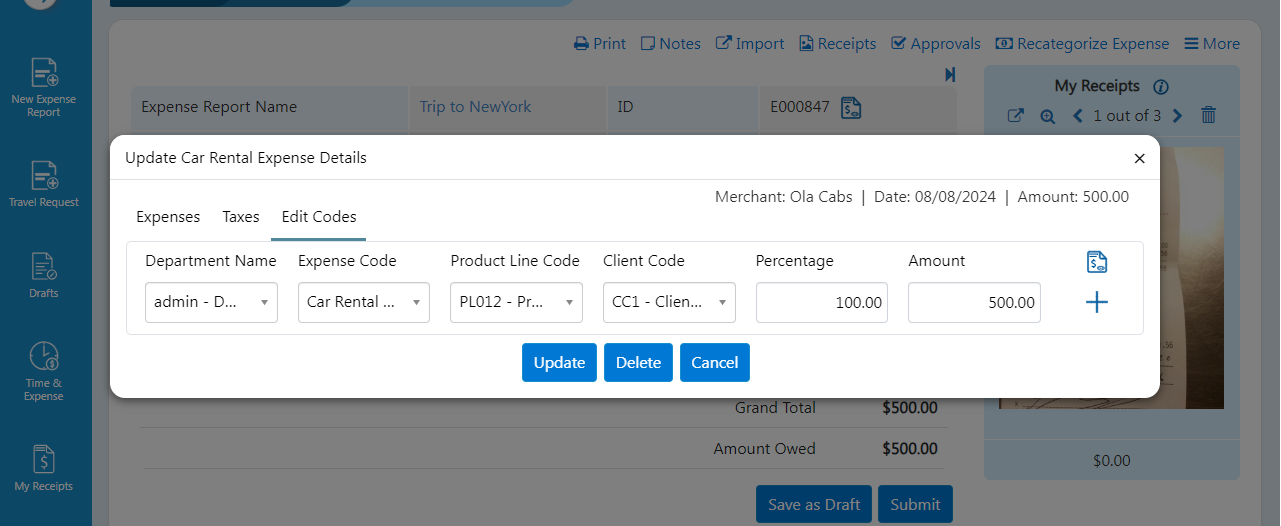1281x526 pixels.
Task: Click the icon beside ID E000847
Action: [x=851, y=107]
